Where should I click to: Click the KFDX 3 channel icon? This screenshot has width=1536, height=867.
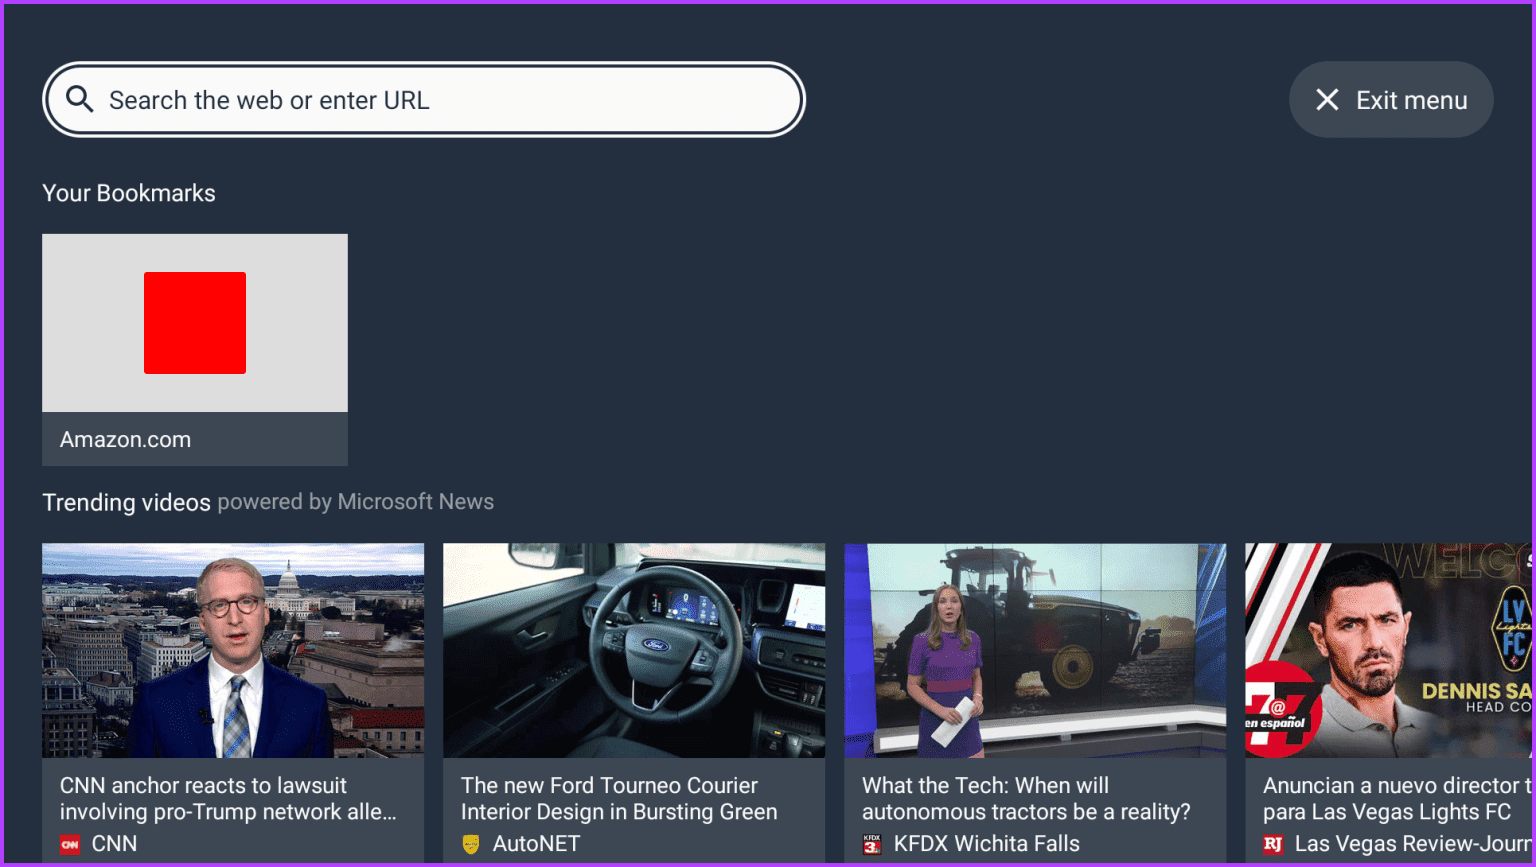point(872,844)
